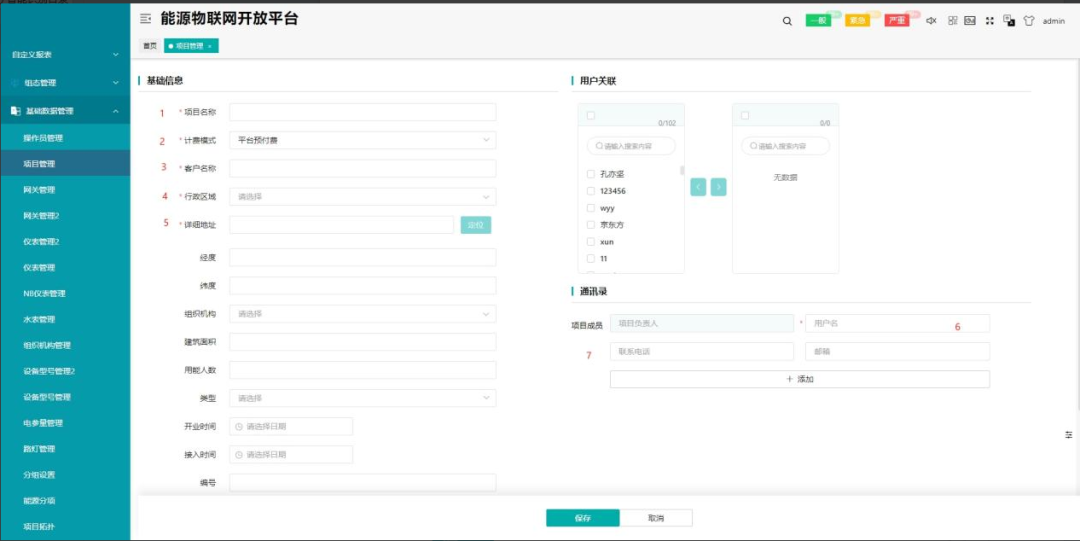Image resolution: width=1080 pixels, height=541 pixels.
Task: Click the 编号 input field
Action: point(362,482)
